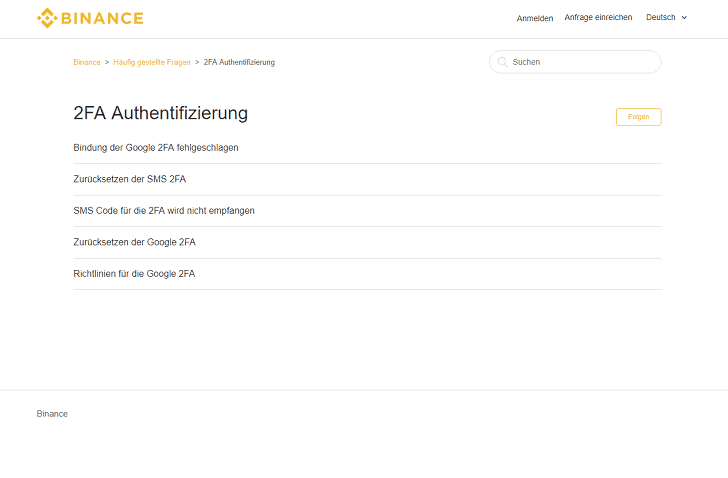Viewport: 728px width, 478px height.
Task: Click the 2FA Authentifizierung page heading
Action: (161, 113)
